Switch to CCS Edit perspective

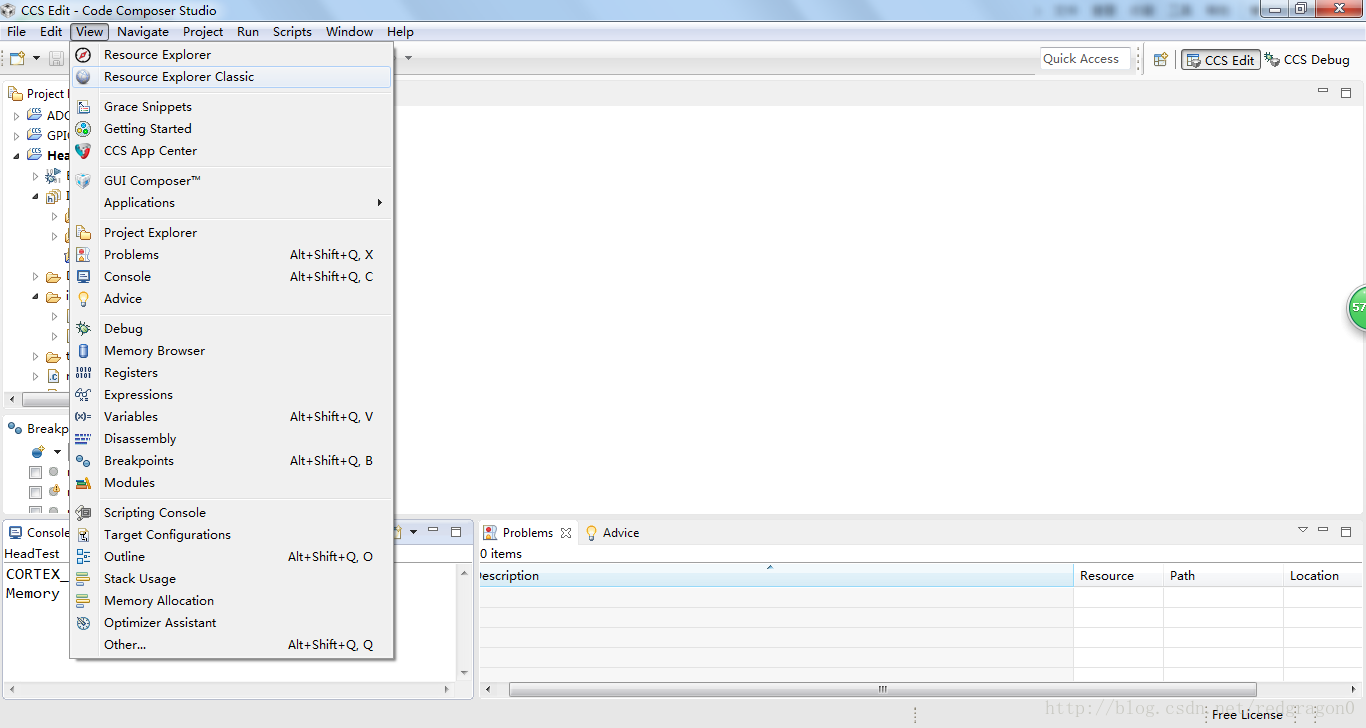(x=1219, y=60)
